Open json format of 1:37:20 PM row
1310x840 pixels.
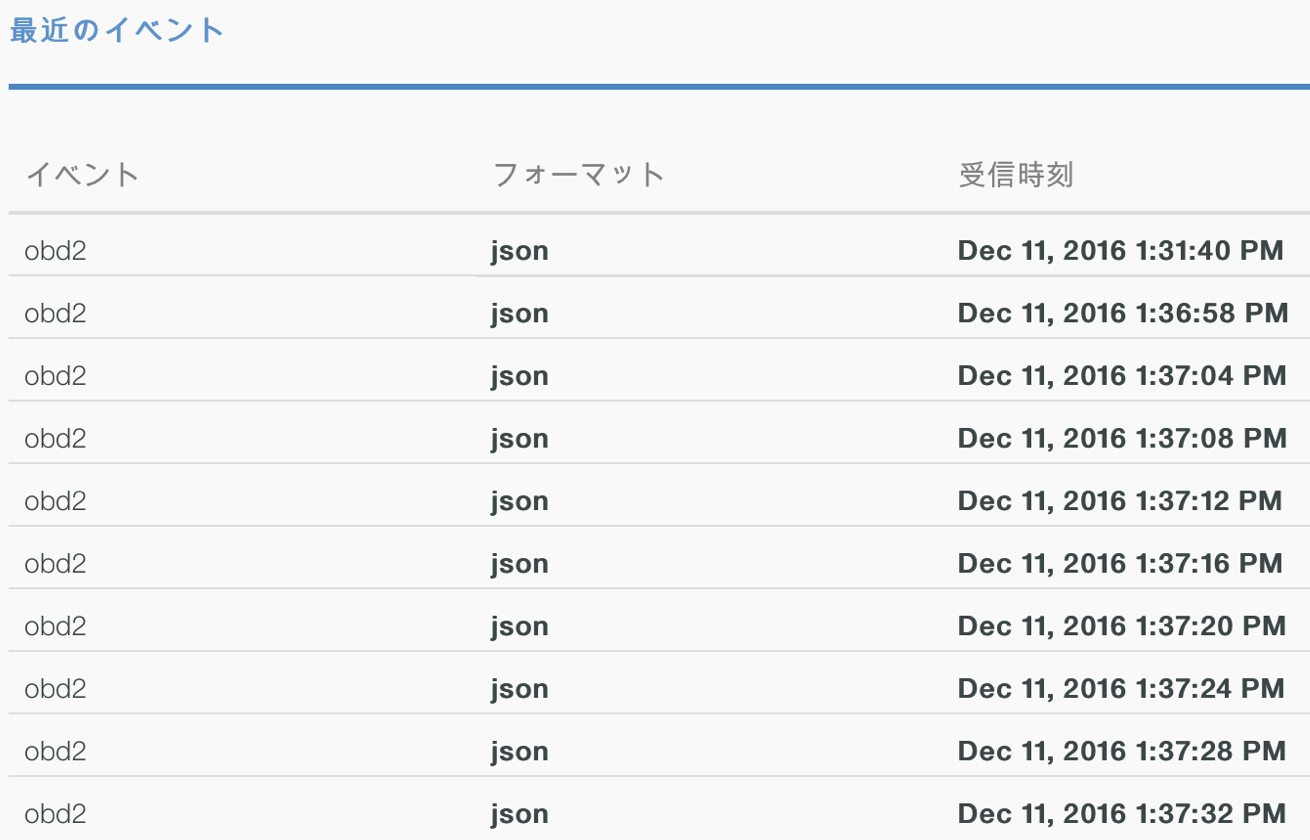click(519, 628)
